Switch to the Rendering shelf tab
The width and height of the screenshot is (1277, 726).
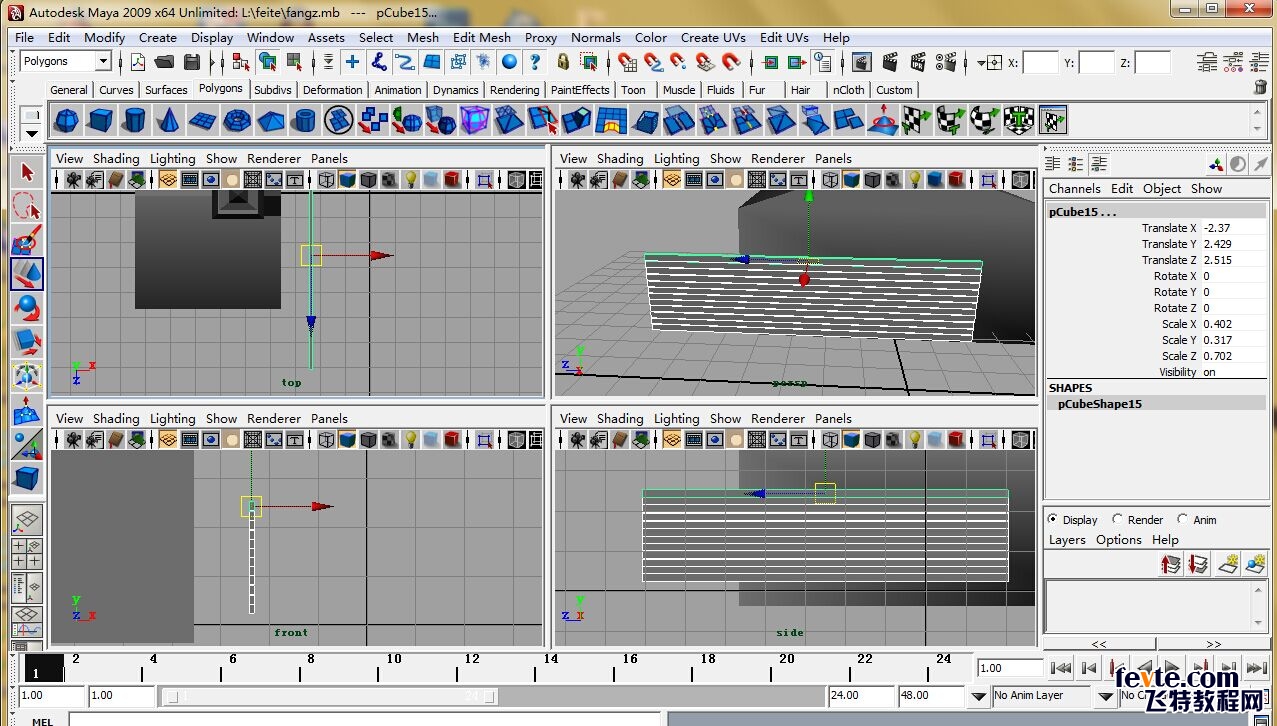click(515, 90)
